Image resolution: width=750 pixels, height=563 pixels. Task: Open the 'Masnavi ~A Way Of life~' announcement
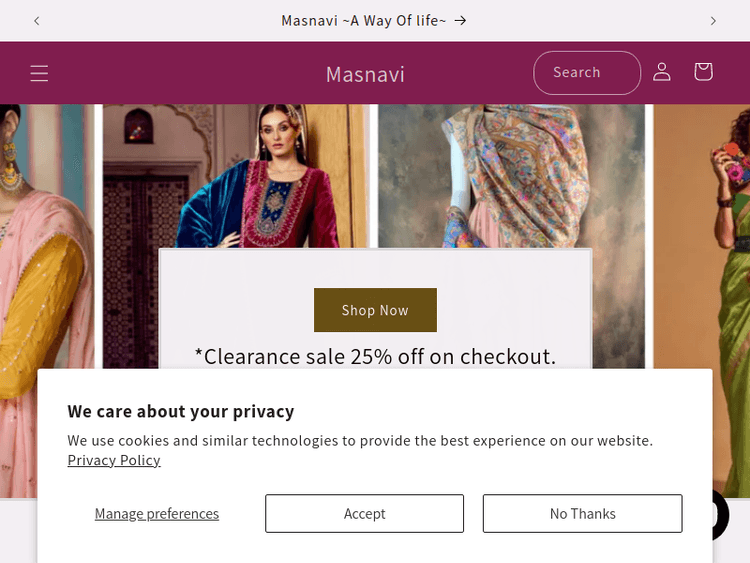pyautogui.click(x=364, y=20)
